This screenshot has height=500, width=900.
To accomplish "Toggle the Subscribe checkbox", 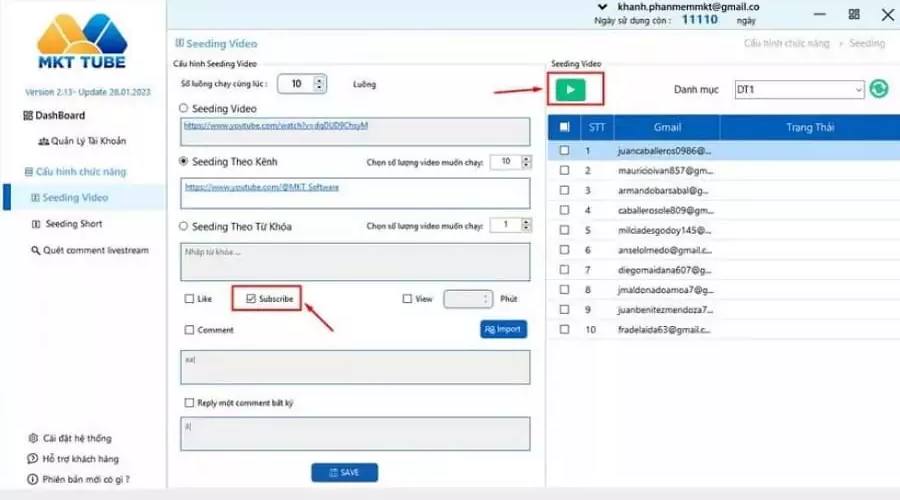I will tap(251, 299).
